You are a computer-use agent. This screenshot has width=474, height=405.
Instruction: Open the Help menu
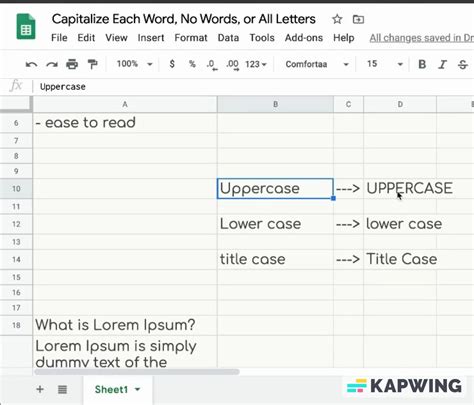coord(344,38)
